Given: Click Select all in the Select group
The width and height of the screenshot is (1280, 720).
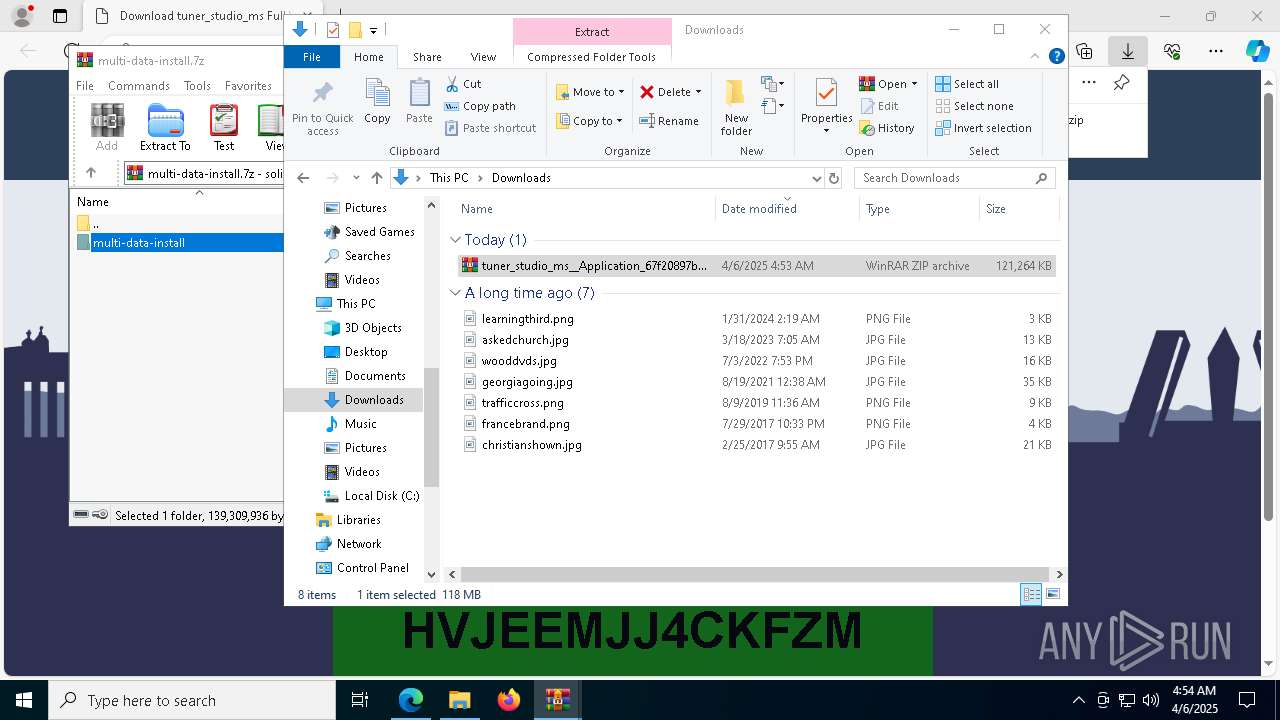Looking at the screenshot, I should 967,84.
